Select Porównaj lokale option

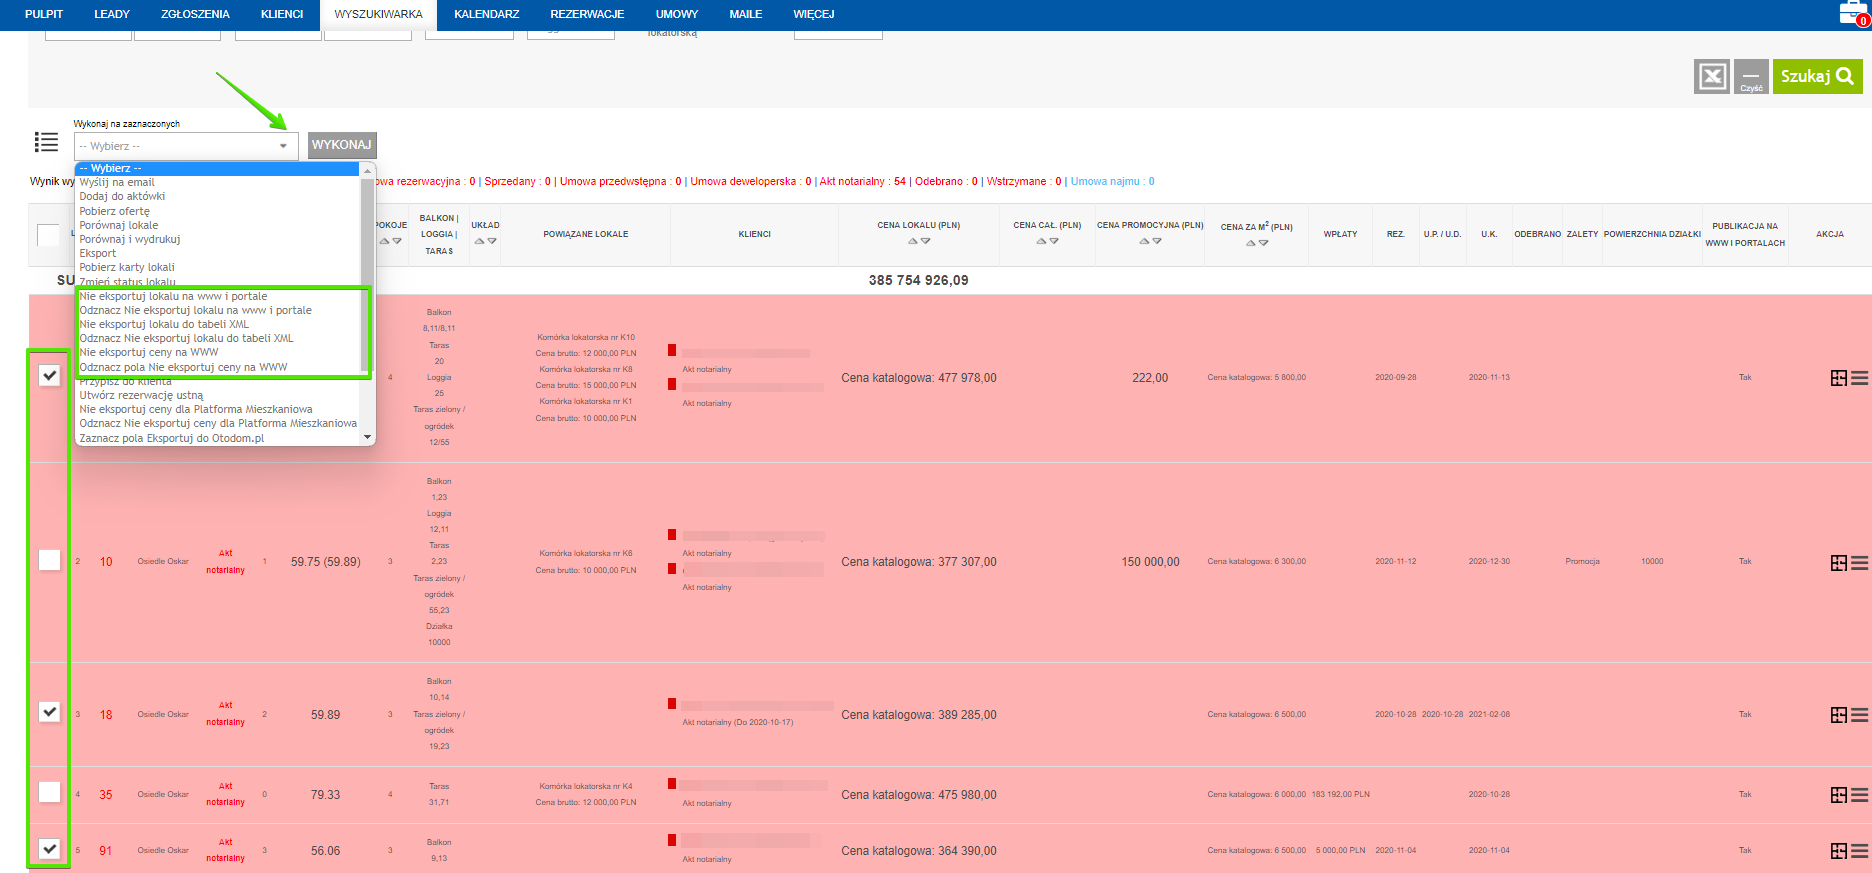tap(218, 225)
